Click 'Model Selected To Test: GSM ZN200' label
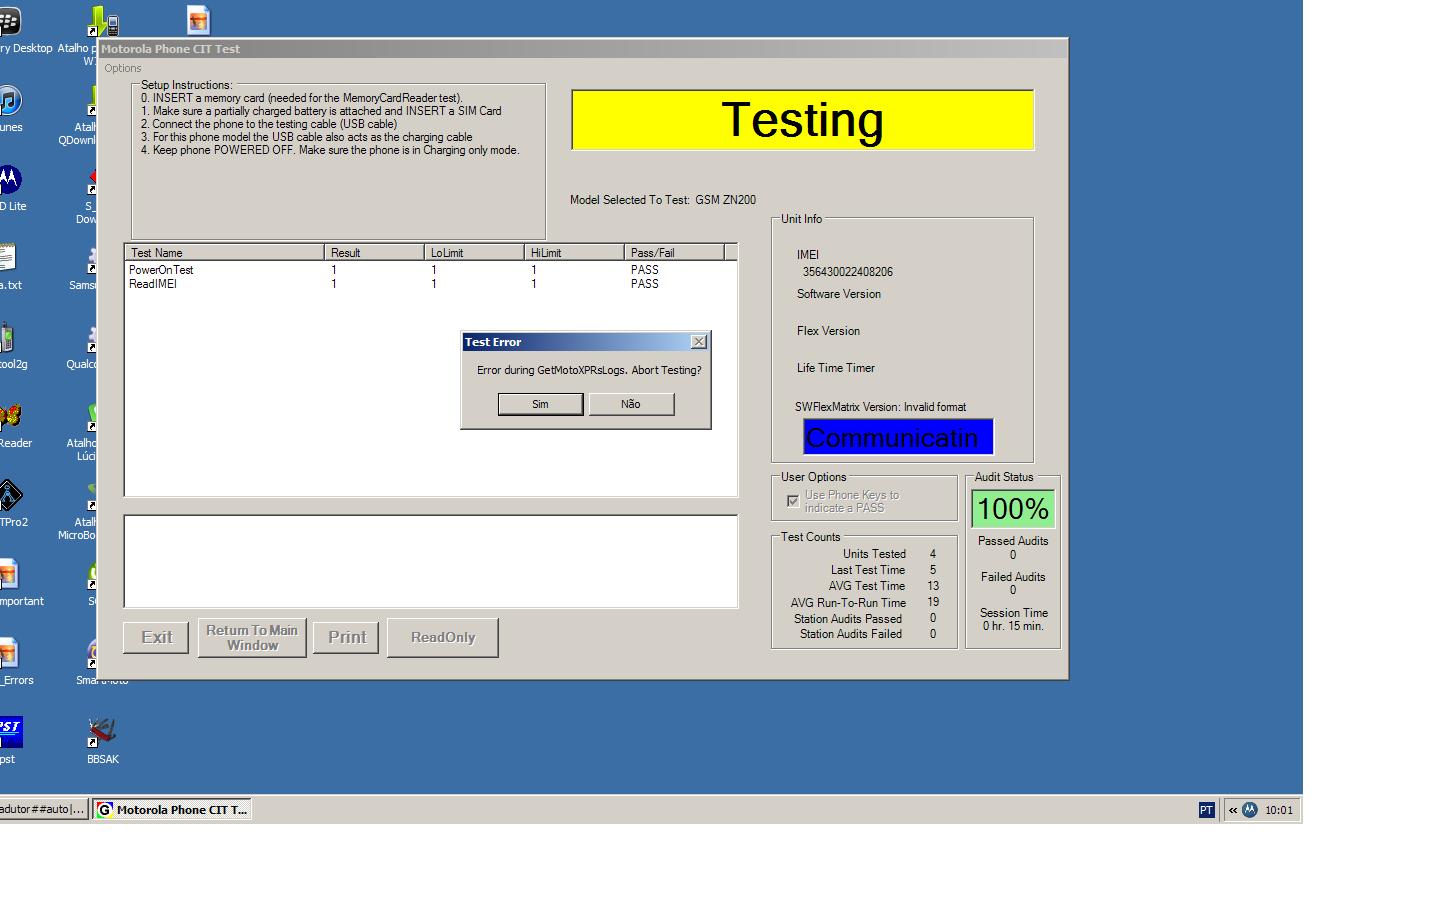This screenshot has width=1440, height=900. (x=663, y=200)
